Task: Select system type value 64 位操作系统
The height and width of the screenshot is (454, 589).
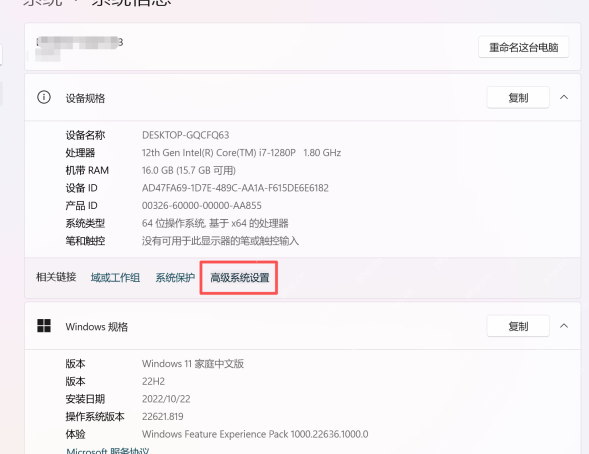Action: coord(215,223)
